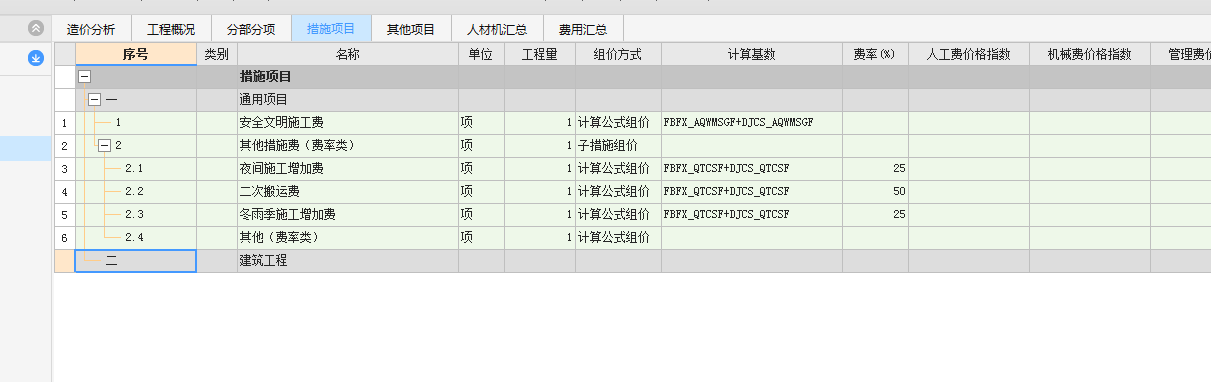Screen dimensions: 1211x382
Task: Open the 造价分析 tab
Action: pos(91,29)
